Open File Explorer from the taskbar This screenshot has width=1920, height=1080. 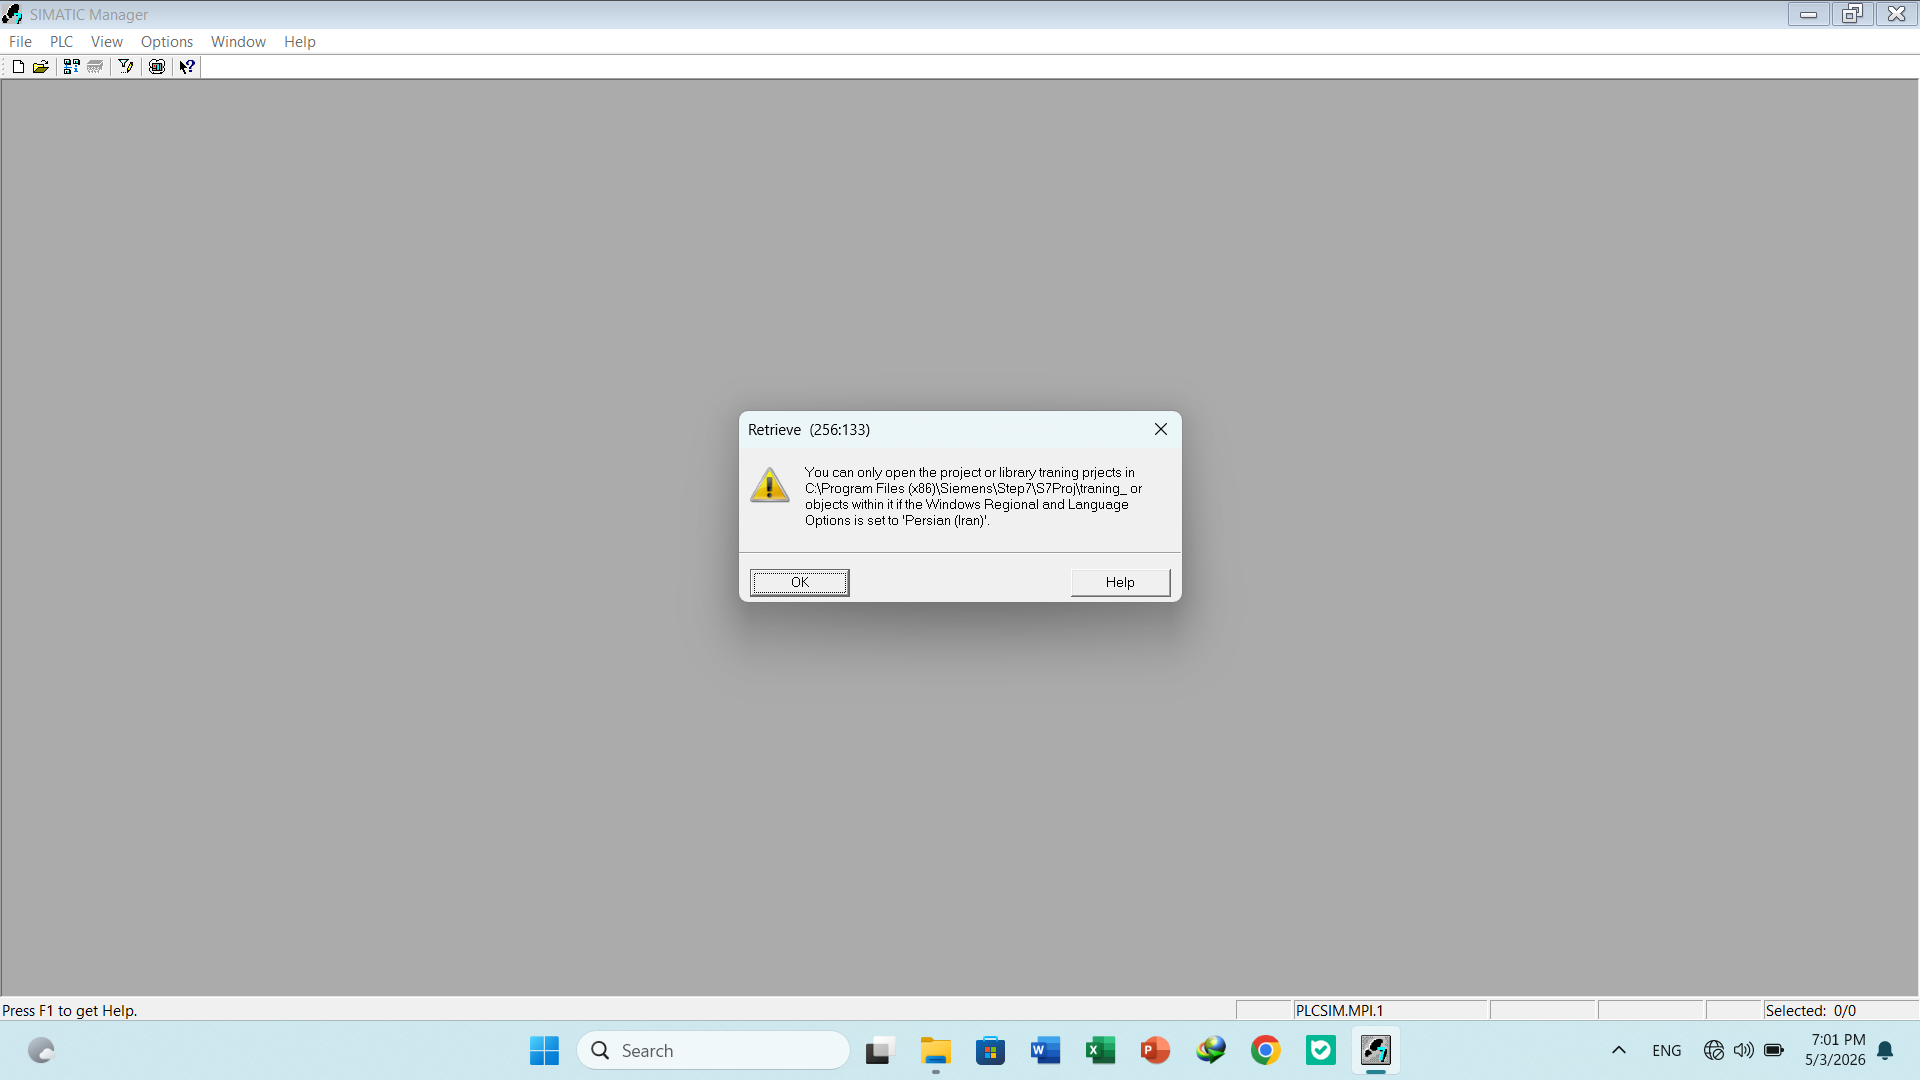pos(936,1051)
